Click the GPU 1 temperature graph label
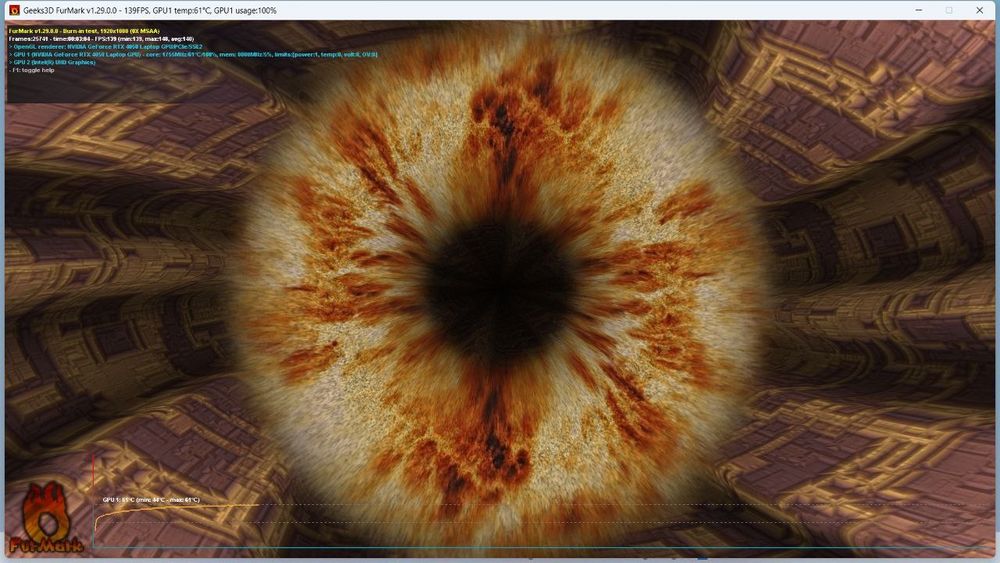Screen dimensions: 1000x563 click(151, 500)
